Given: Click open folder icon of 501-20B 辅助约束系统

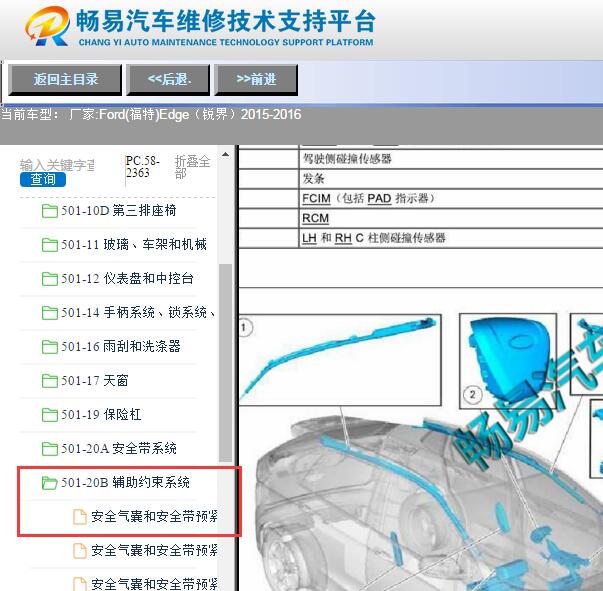Looking at the screenshot, I should pos(50,483).
